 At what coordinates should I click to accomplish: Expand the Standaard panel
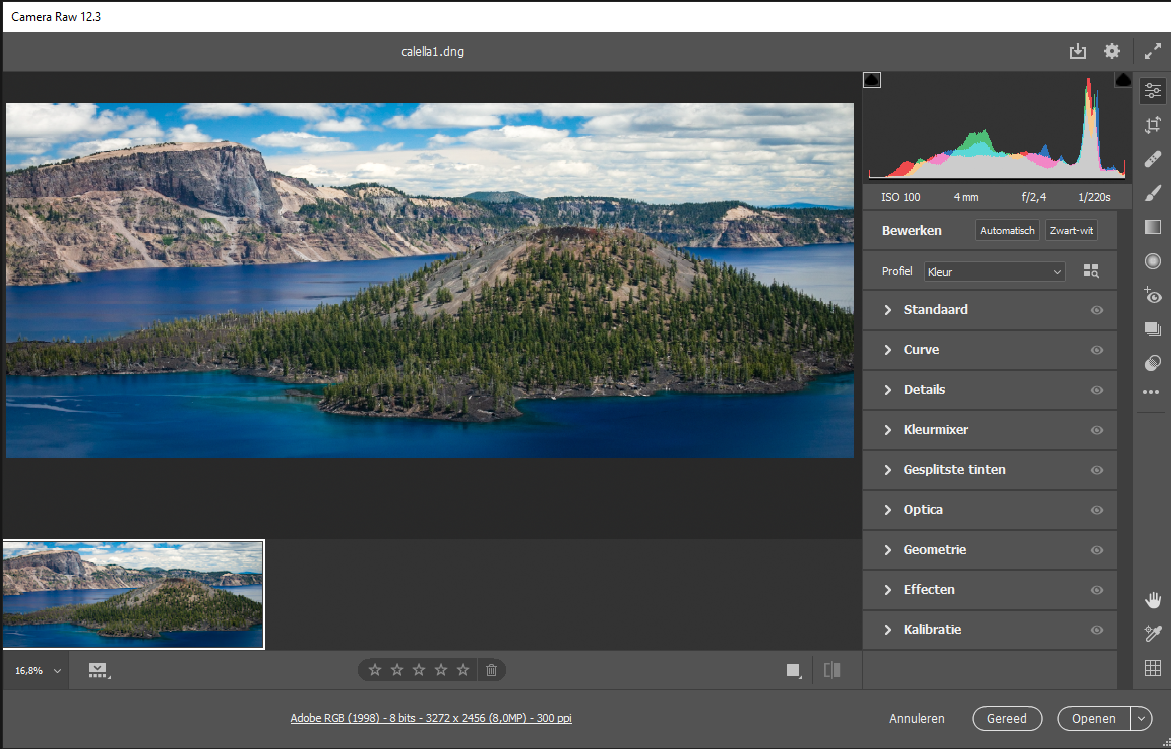[x=936, y=310]
